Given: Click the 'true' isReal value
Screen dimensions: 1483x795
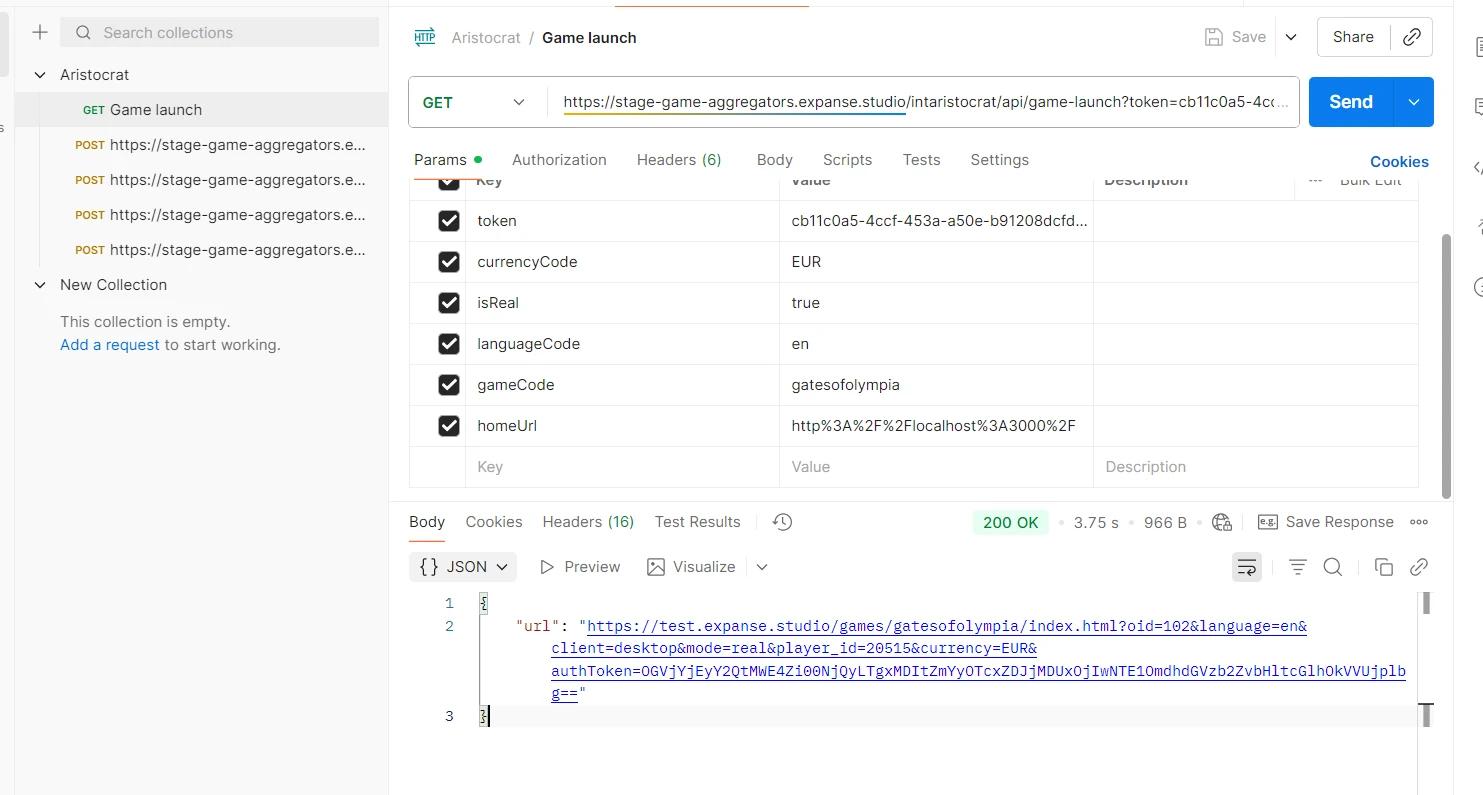Looking at the screenshot, I should [x=805, y=303].
